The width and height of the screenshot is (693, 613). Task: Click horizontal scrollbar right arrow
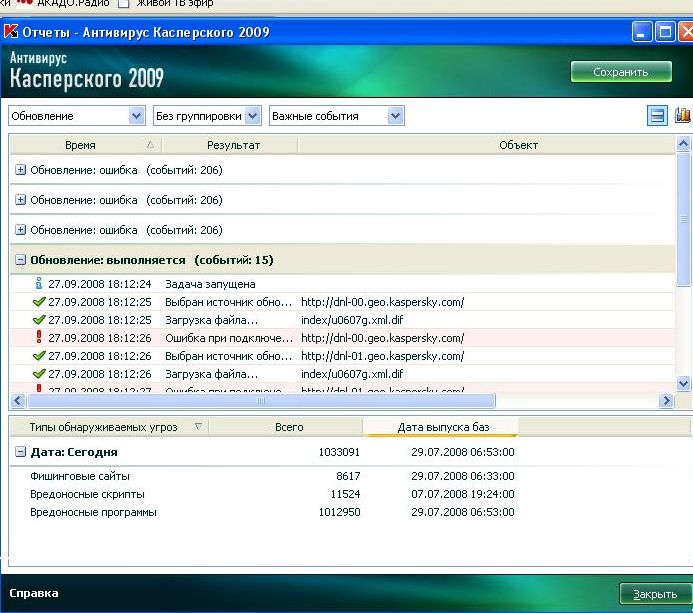click(666, 400)
